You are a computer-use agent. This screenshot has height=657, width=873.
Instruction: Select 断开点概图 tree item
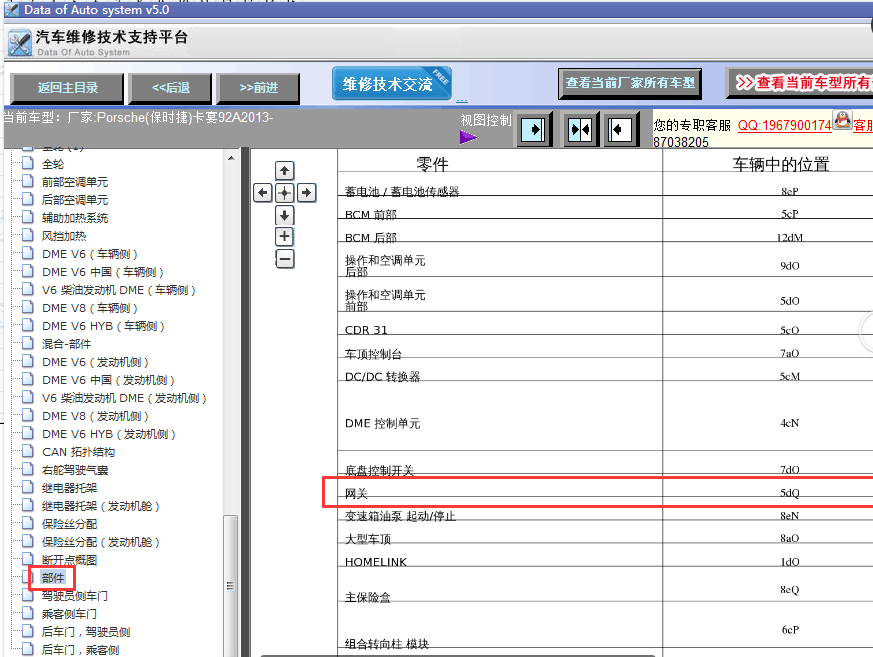(69, 560)
